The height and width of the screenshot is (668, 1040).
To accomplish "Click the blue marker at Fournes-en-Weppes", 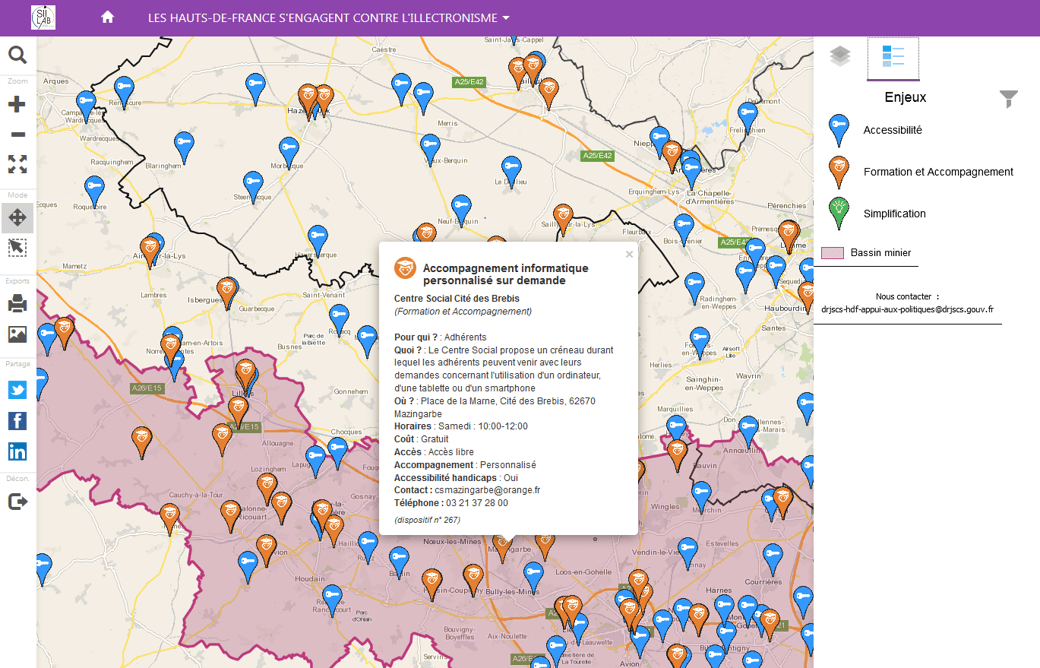I will click(699, 342).
